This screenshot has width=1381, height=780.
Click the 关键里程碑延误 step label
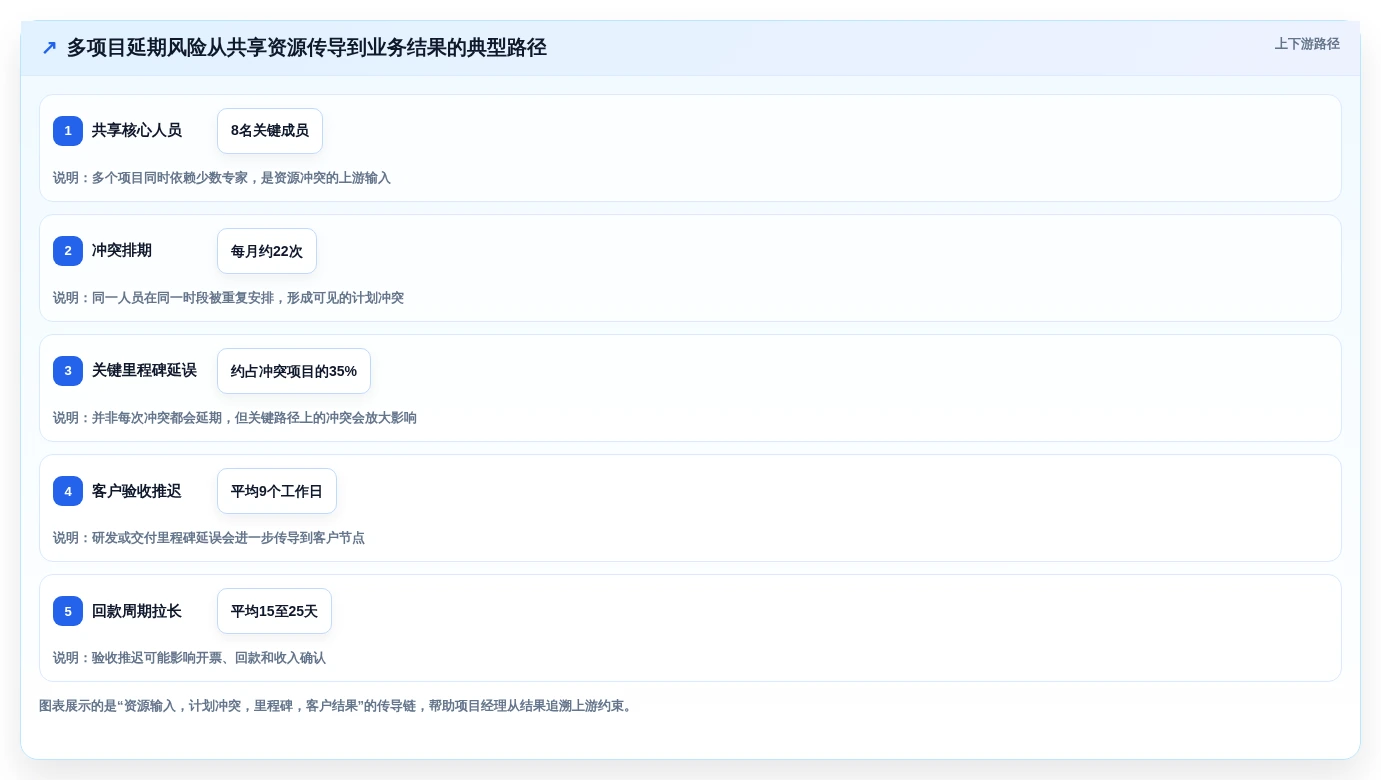[144, 371]
